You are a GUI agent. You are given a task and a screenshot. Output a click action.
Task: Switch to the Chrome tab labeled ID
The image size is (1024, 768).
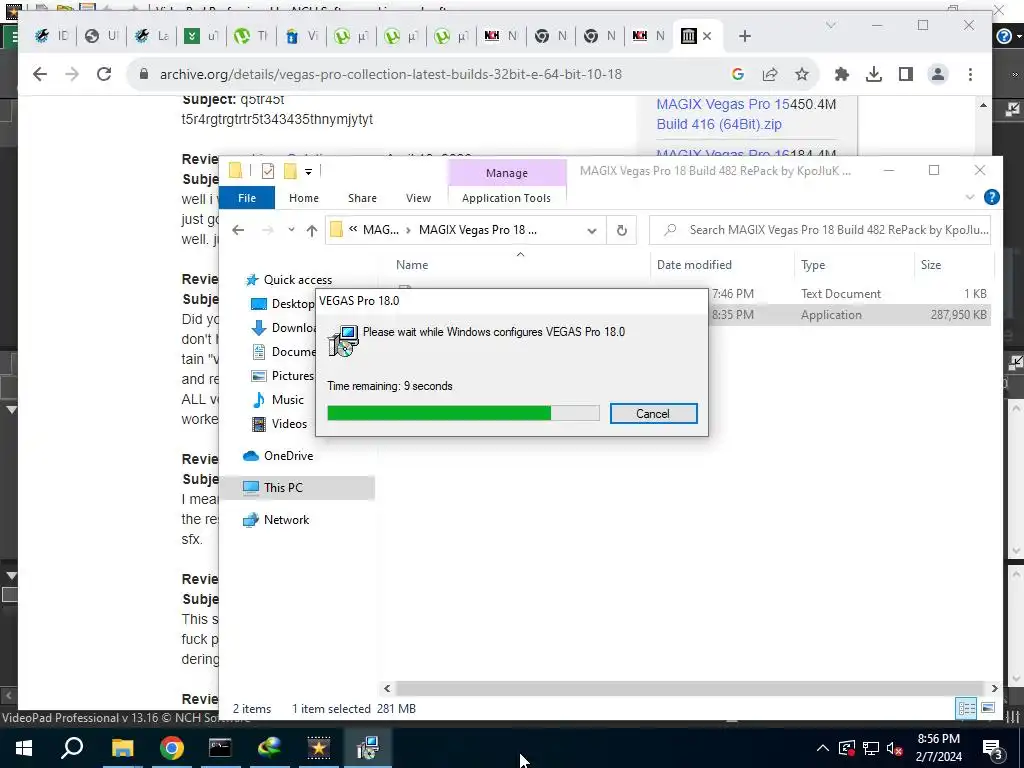point(52,36)
